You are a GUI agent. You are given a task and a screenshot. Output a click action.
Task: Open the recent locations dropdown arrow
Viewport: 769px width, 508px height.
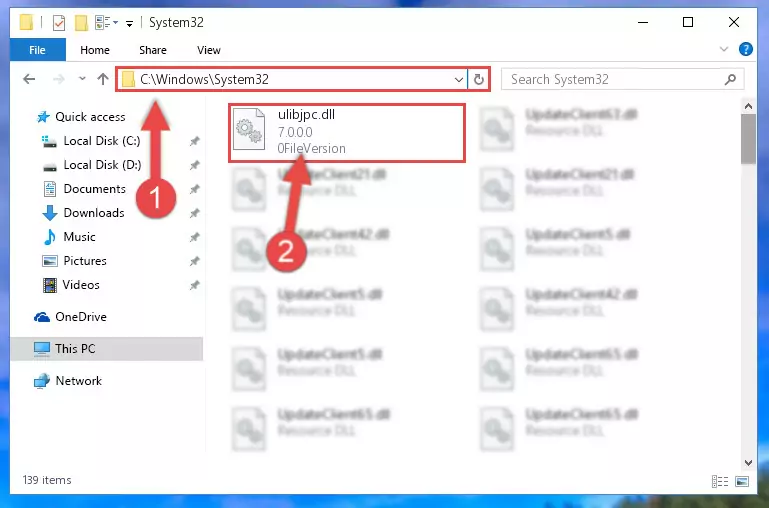point(82,78)
